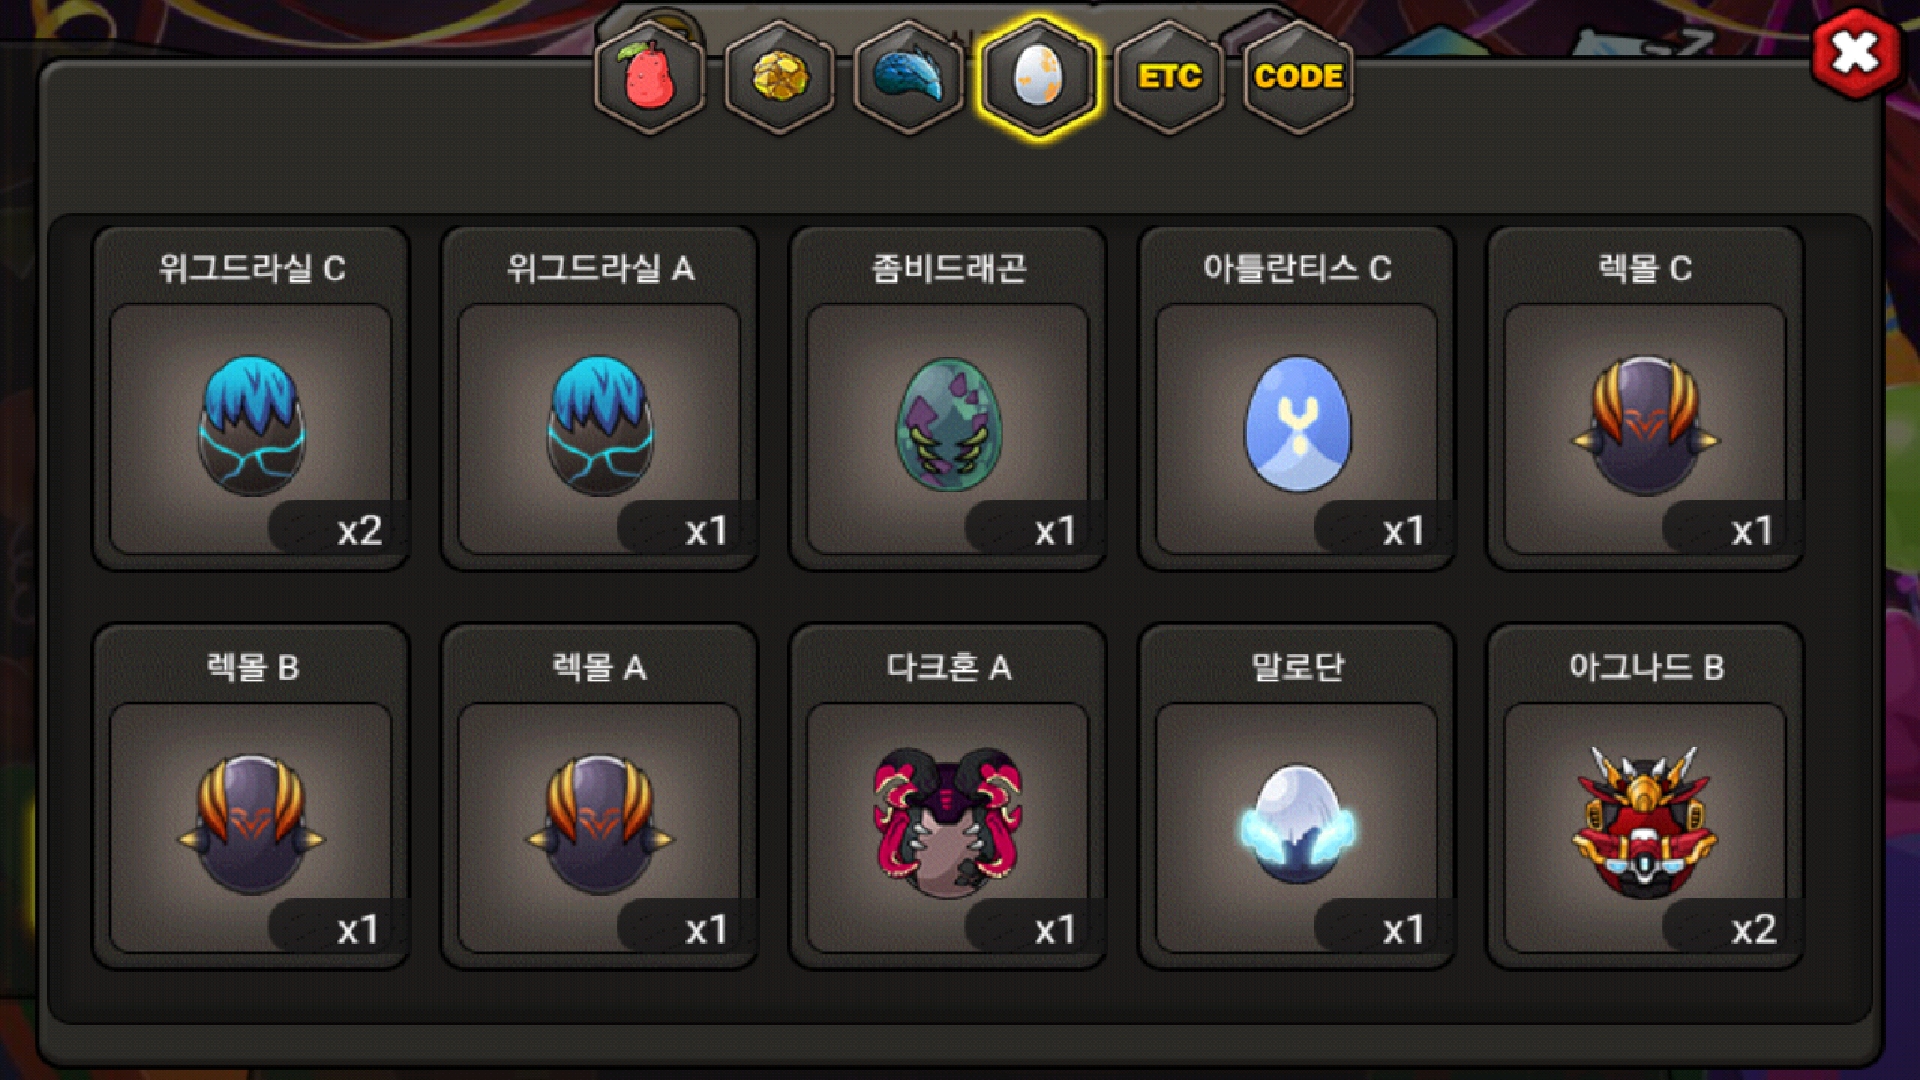Select the 위그드라실 A egg
This screenshot has height=1080, width=1920.
(x=600, y=427)
